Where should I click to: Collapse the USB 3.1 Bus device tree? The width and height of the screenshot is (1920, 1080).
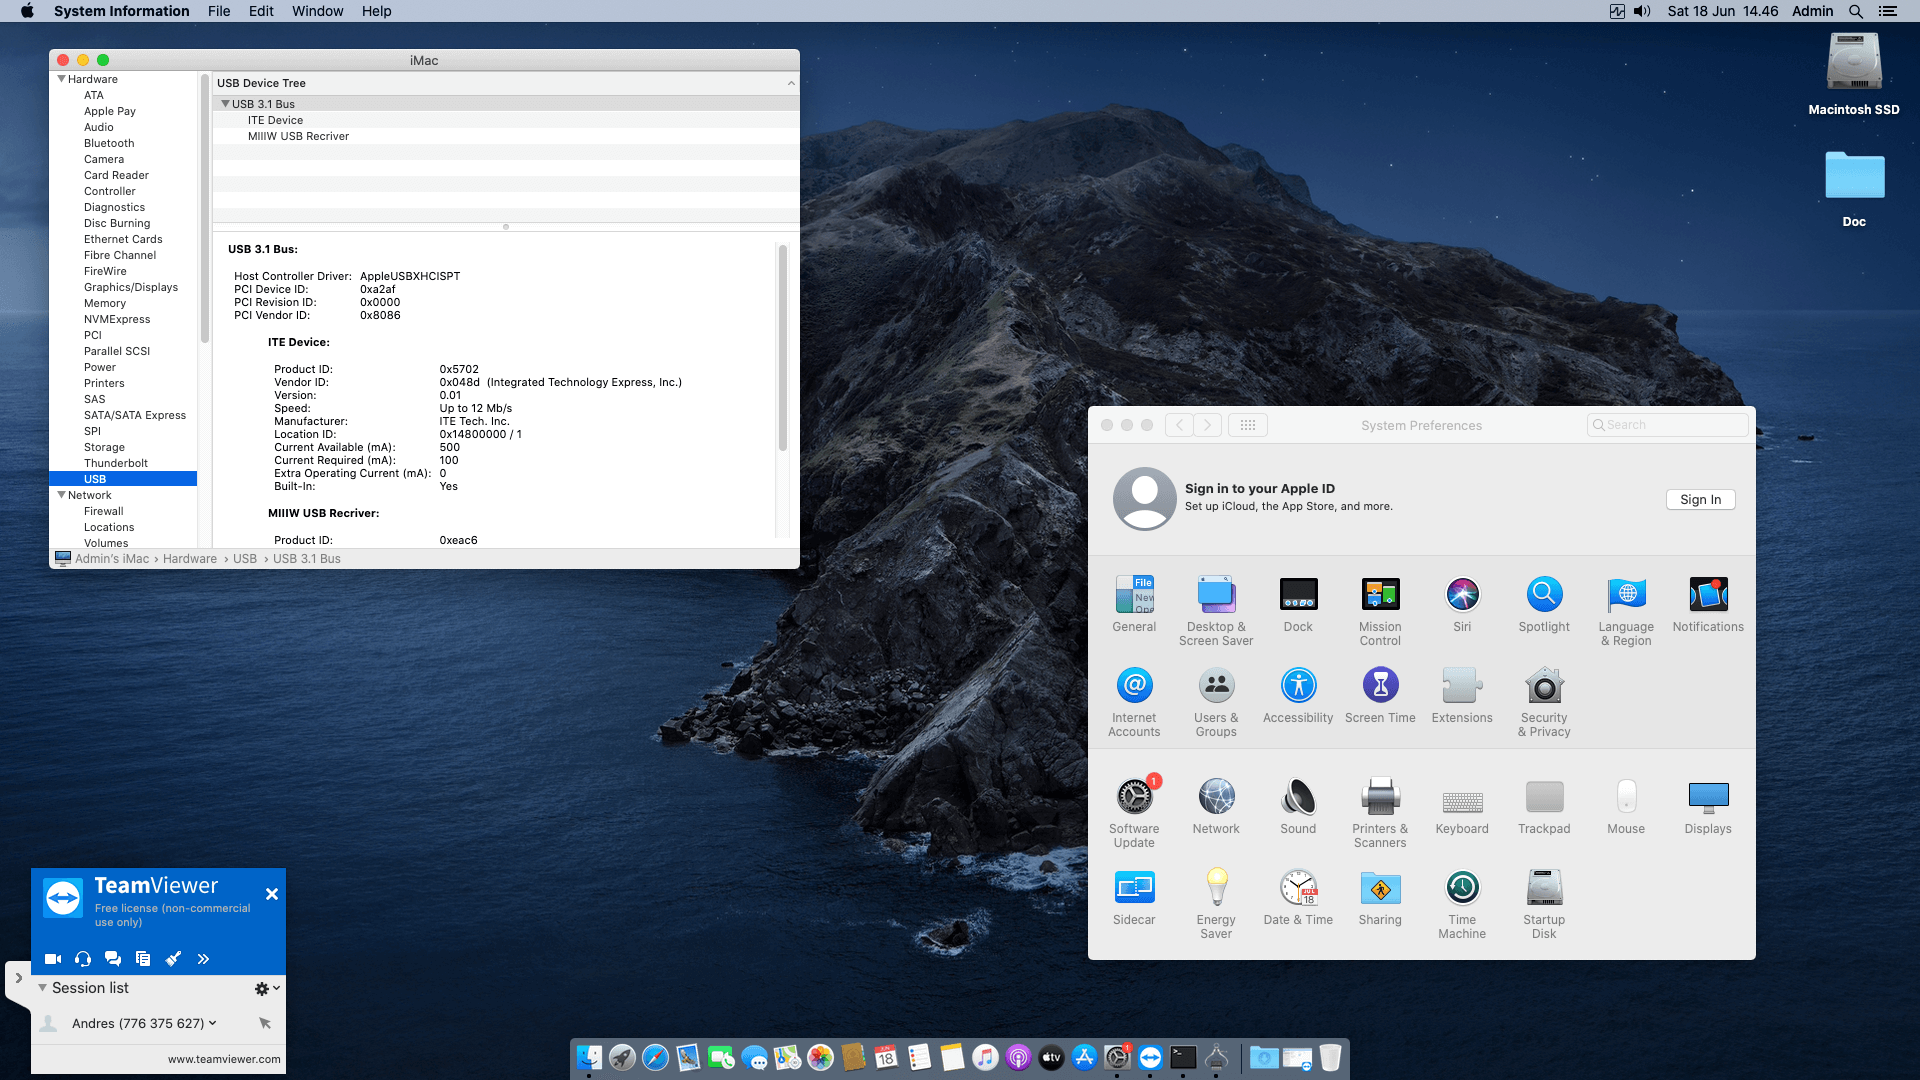[x=224, y=103]
